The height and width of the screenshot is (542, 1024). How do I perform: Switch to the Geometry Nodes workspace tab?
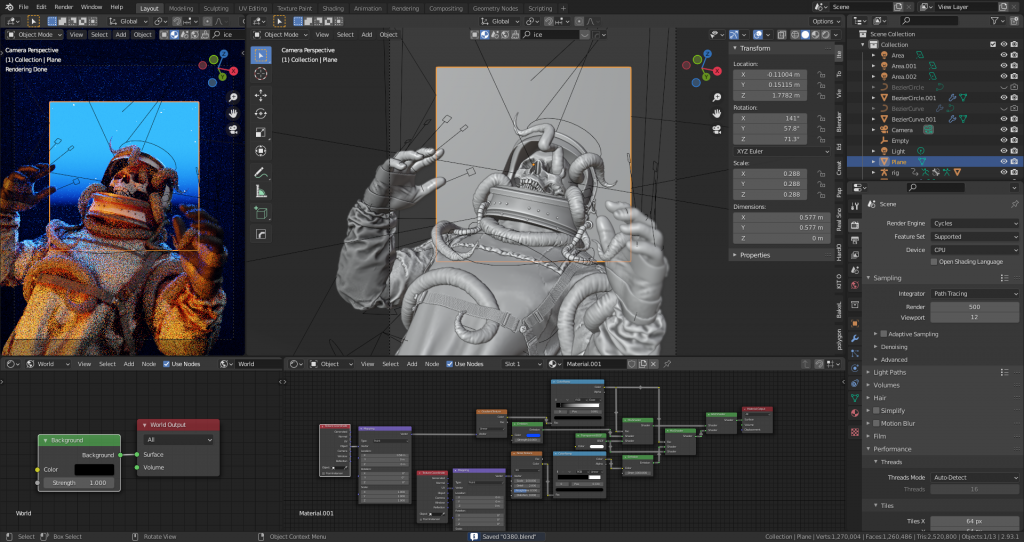[x=495, y=8]
